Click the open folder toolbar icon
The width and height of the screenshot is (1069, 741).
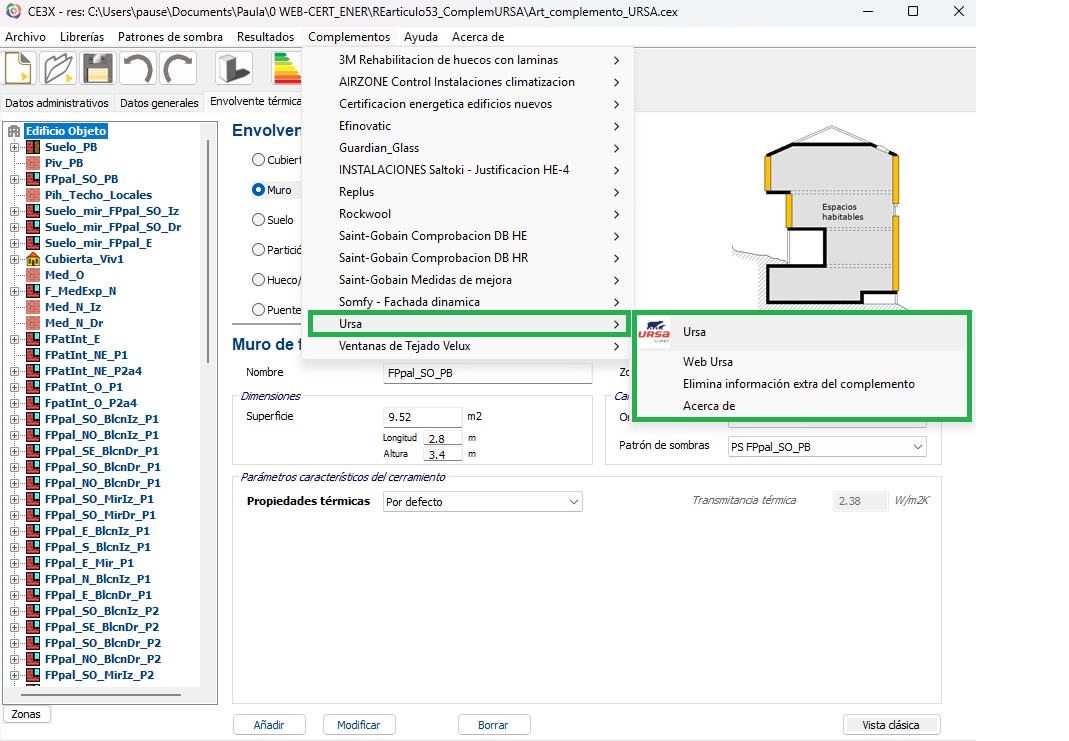click(x=59, y=68)
